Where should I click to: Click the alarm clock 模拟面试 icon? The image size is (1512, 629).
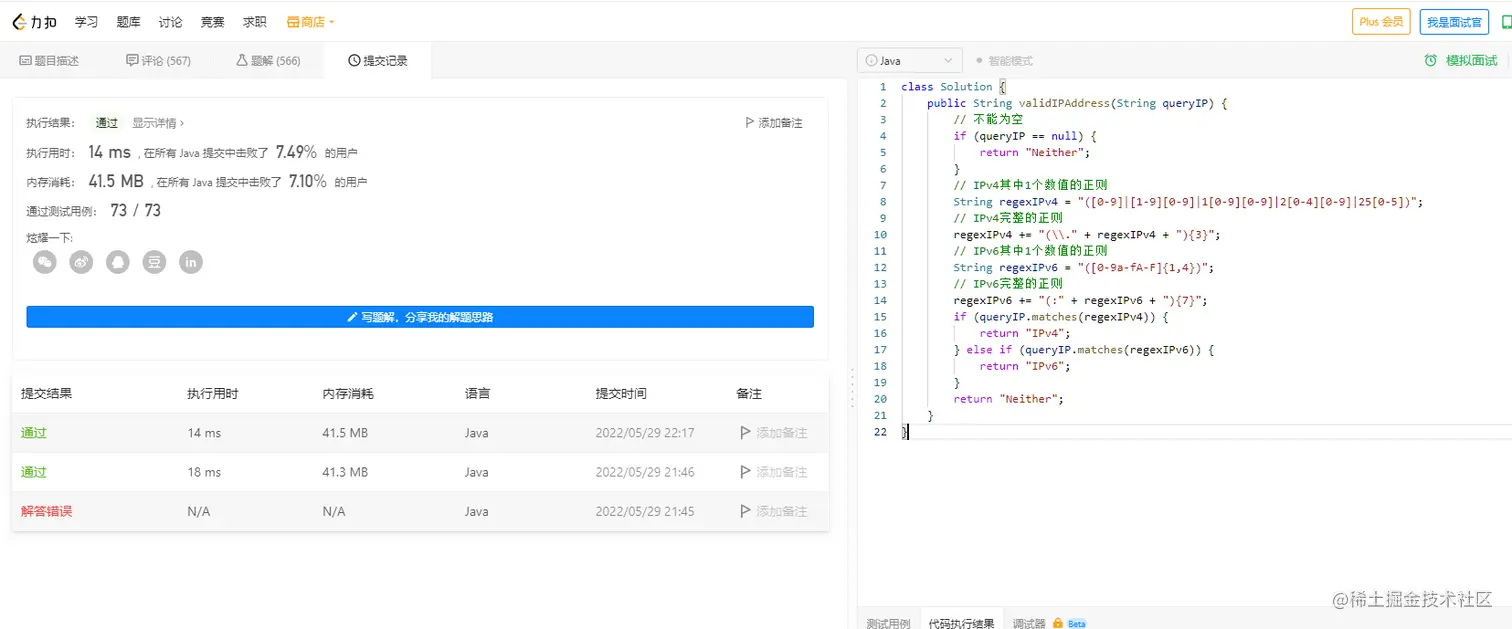point(1431,61)
